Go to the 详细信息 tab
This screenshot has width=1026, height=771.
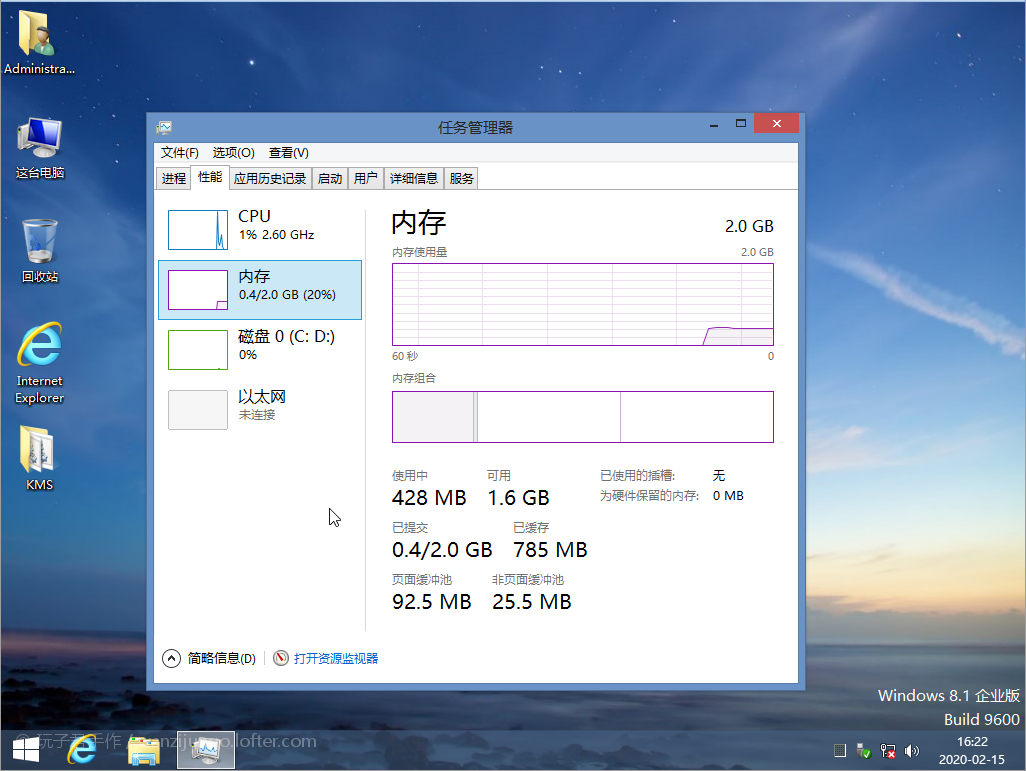click(x=414, y=178)
